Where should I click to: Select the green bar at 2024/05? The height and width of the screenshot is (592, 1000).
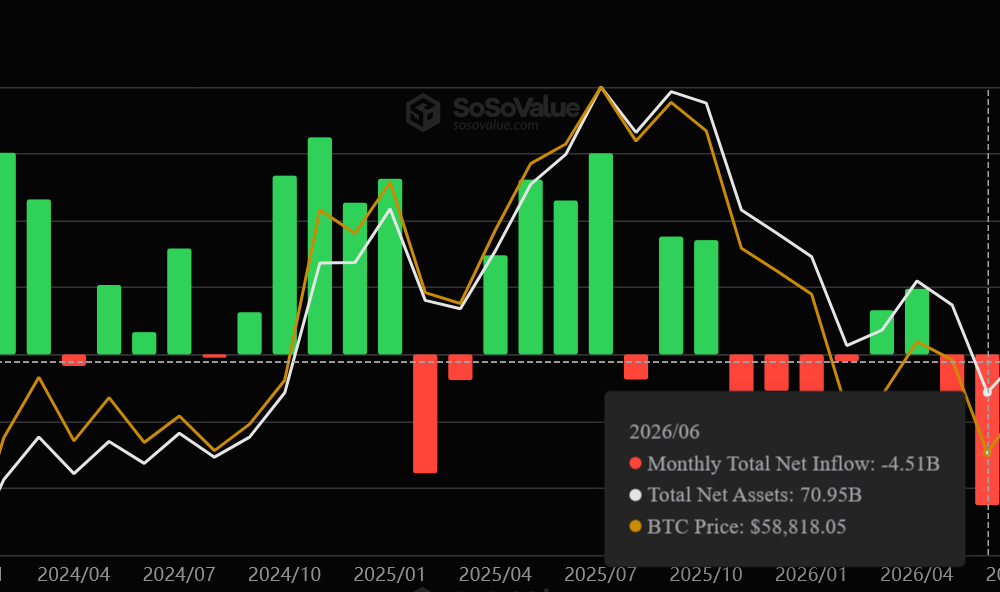pos(109,320)
